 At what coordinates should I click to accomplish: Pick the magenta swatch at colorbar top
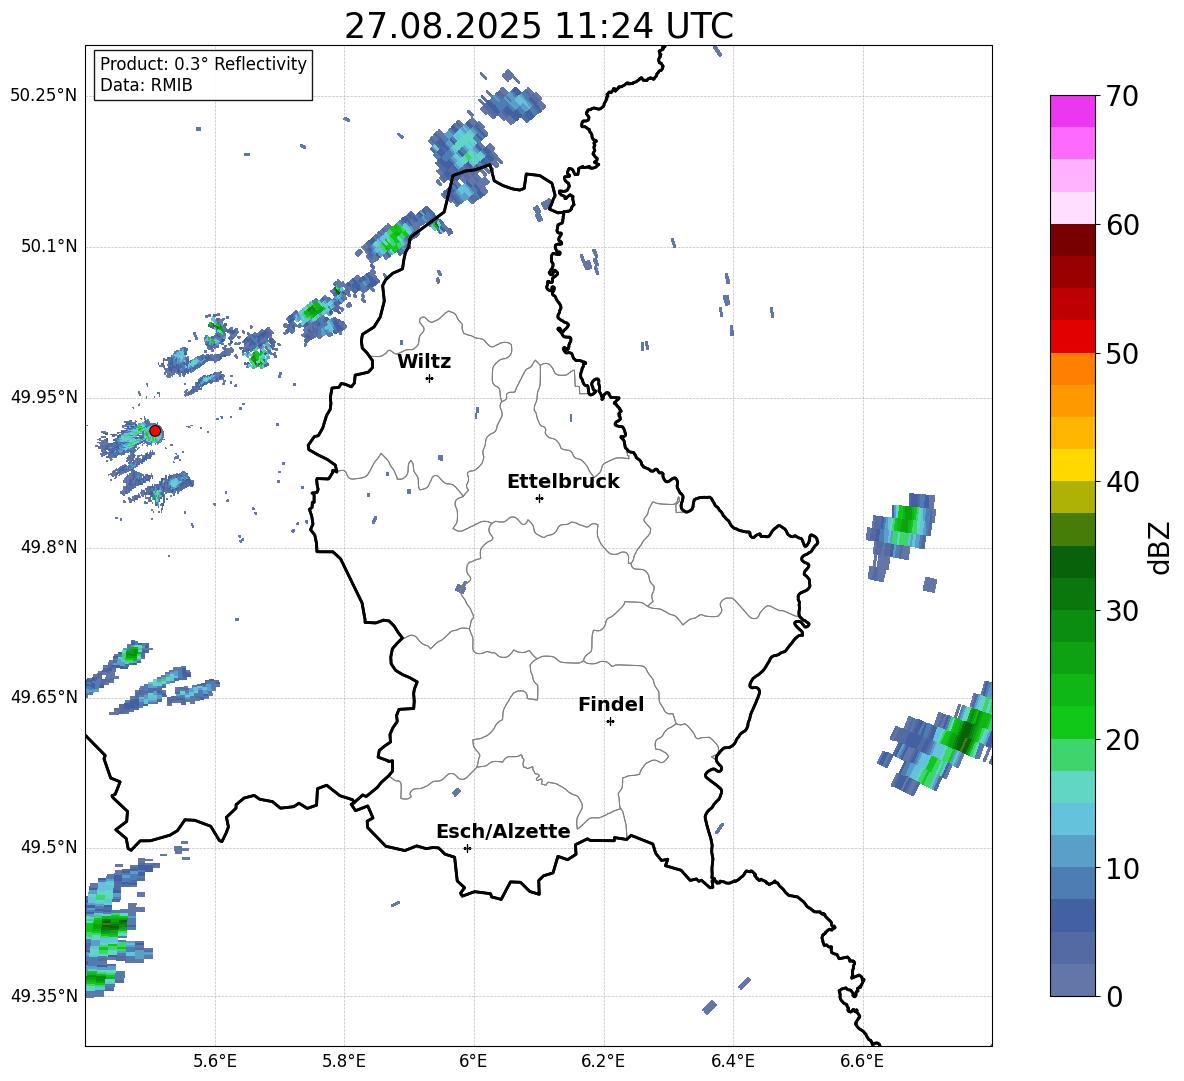coord(1072,112)
